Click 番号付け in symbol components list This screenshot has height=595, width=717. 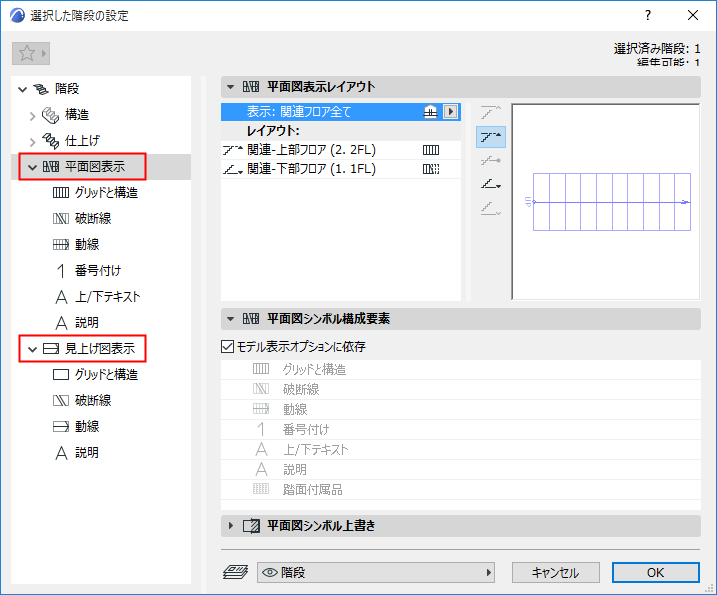460,430
